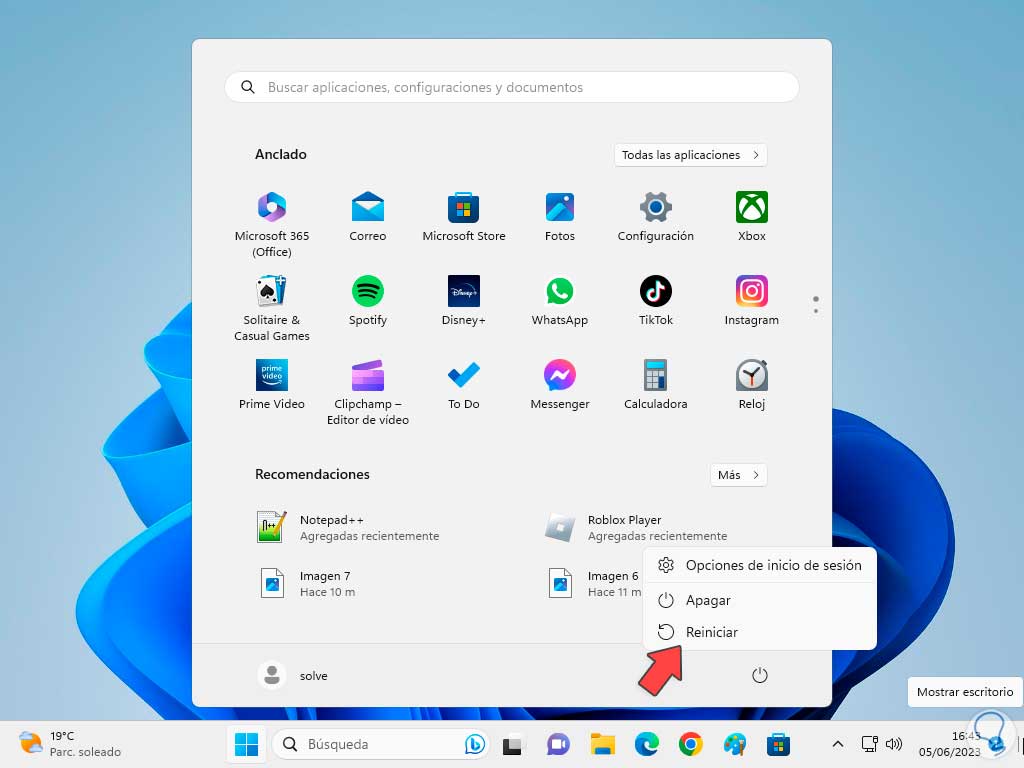Viewport: 1024px width, 768px height.
Task: Open Paint from the taskbar
Action: [x=735, y=744]
